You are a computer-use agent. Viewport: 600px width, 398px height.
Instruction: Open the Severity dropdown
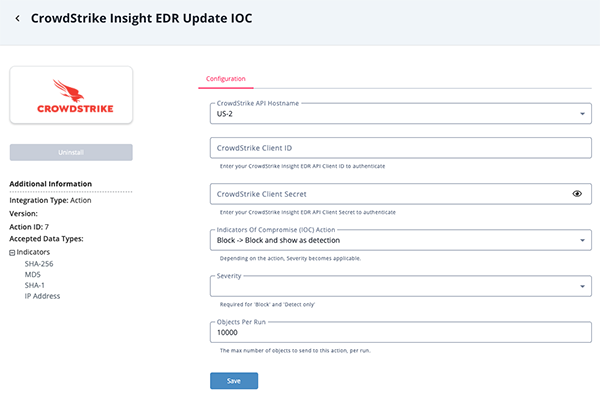pyautogui.click(x=401, y=286)
